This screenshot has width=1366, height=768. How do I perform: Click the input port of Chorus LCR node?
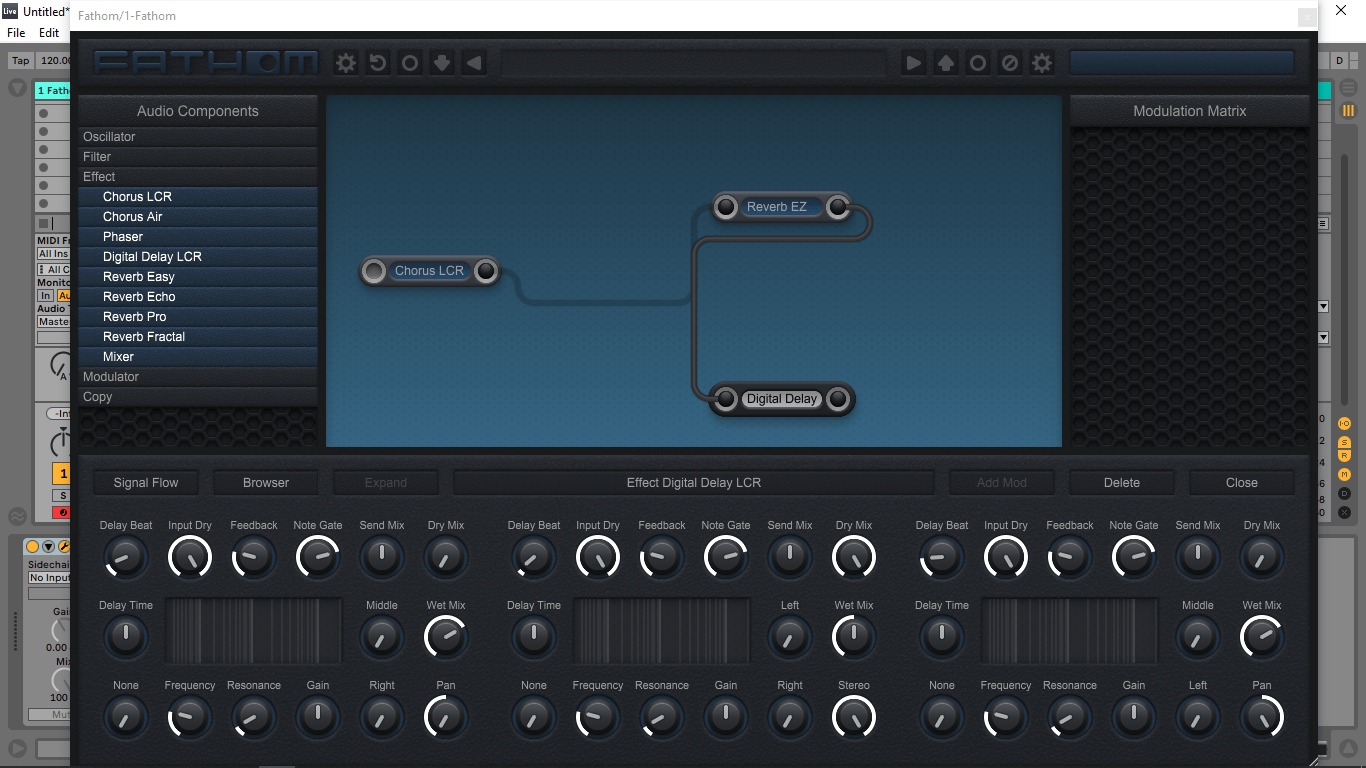tap(374, 271)
